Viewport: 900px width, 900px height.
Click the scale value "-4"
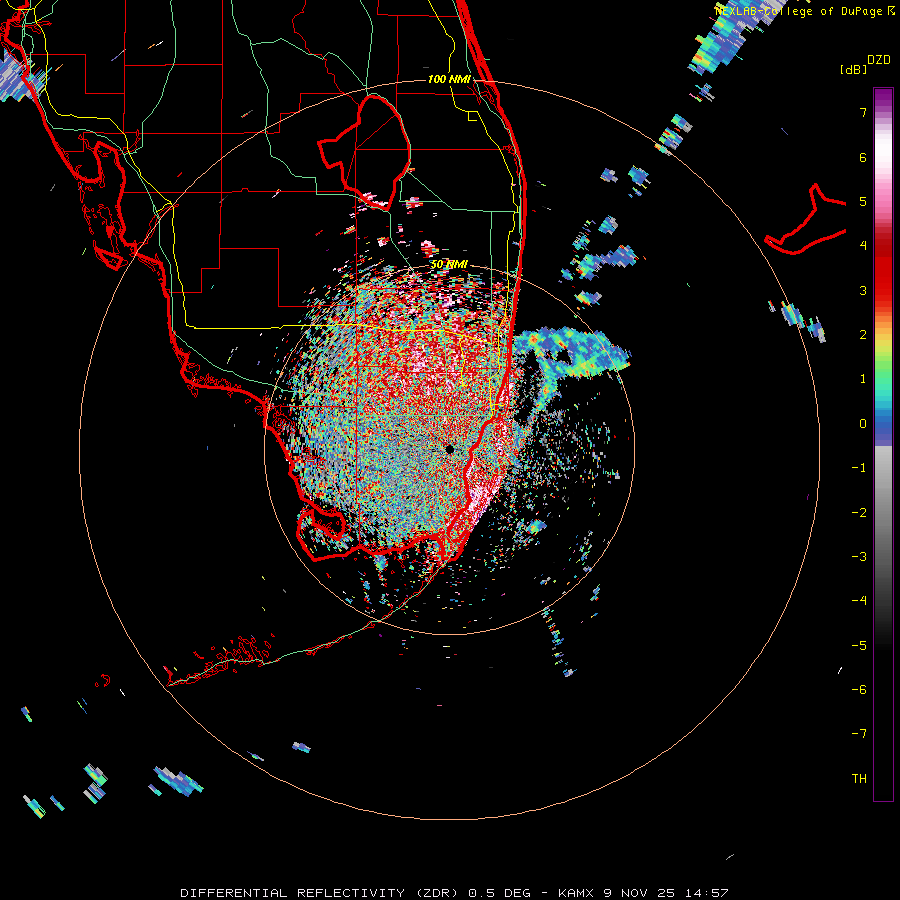click(x=859, y=600)
